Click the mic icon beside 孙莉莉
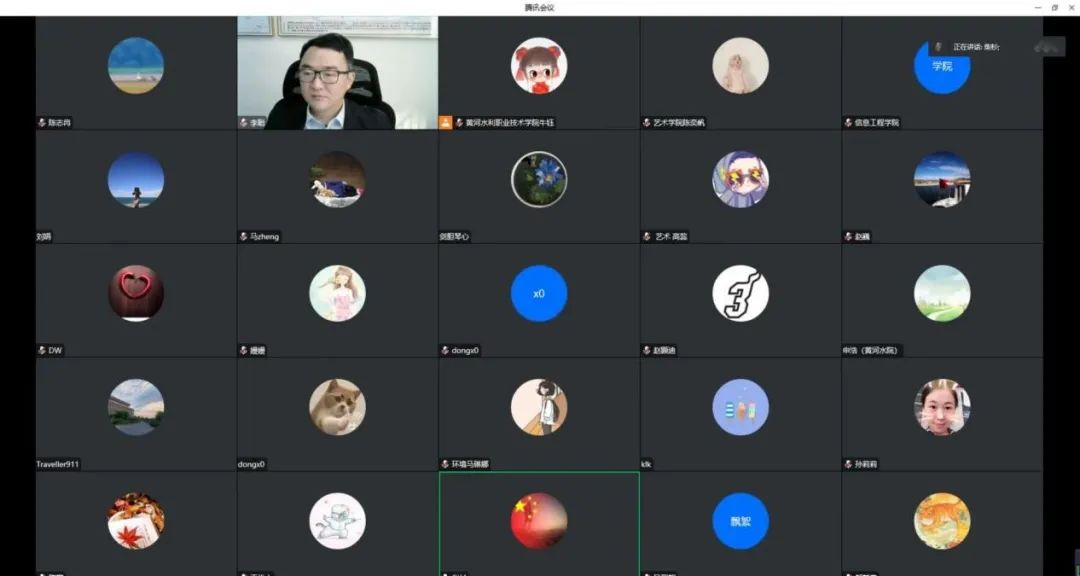Viewport: 1080px width, 576px height. tap(847, 465)
